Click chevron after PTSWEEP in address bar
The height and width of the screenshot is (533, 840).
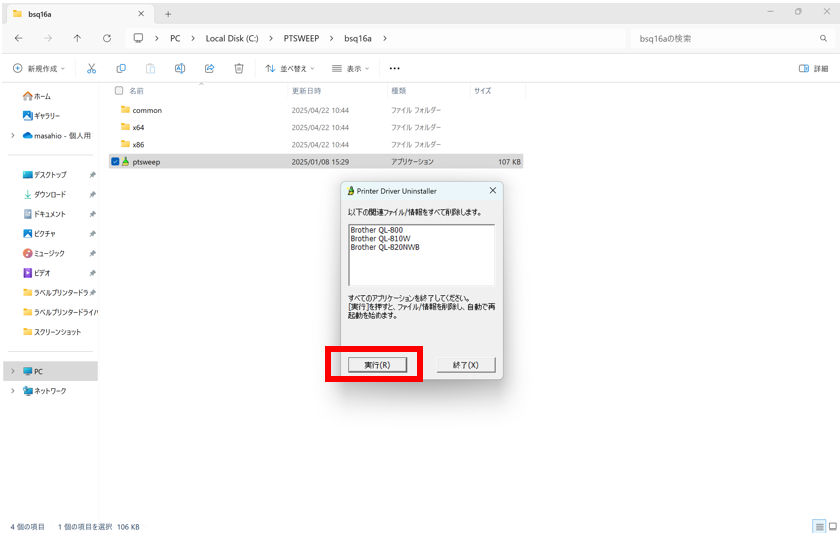click(x=332, y=39)
